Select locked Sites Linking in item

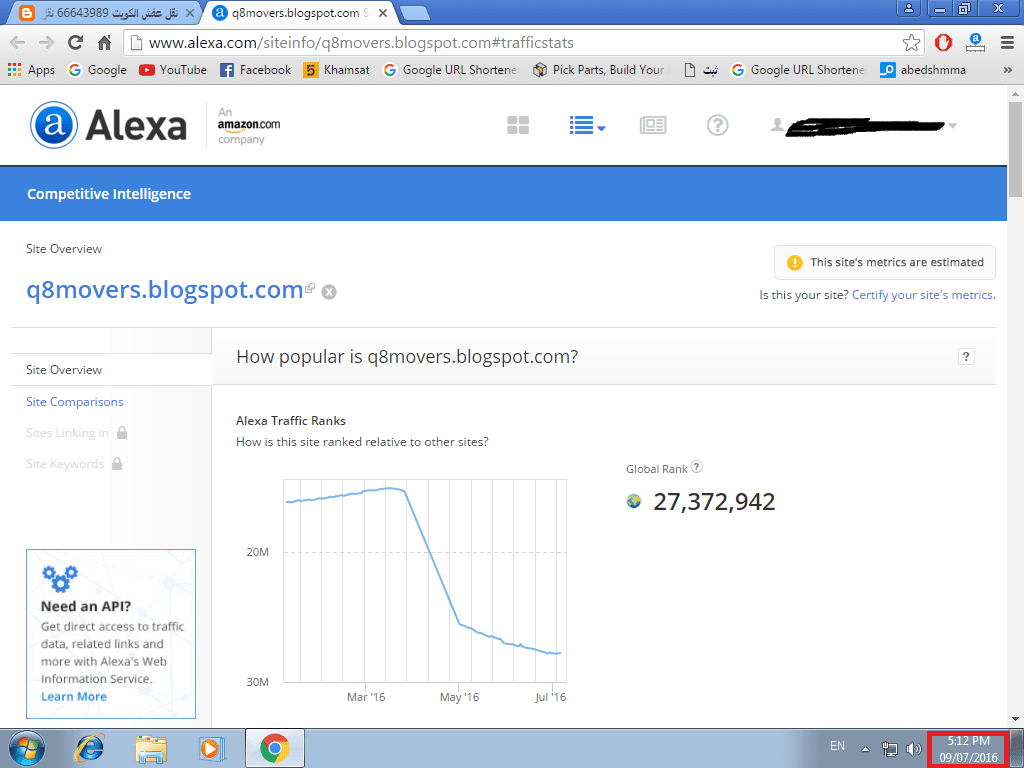(x=76, y=433)
